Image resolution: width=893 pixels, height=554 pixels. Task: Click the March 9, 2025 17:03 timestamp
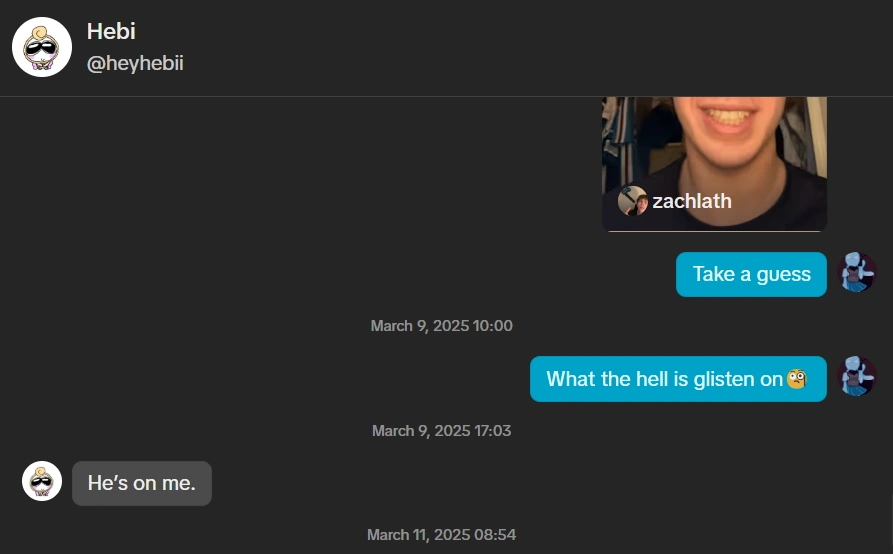(x=441, y=430)
